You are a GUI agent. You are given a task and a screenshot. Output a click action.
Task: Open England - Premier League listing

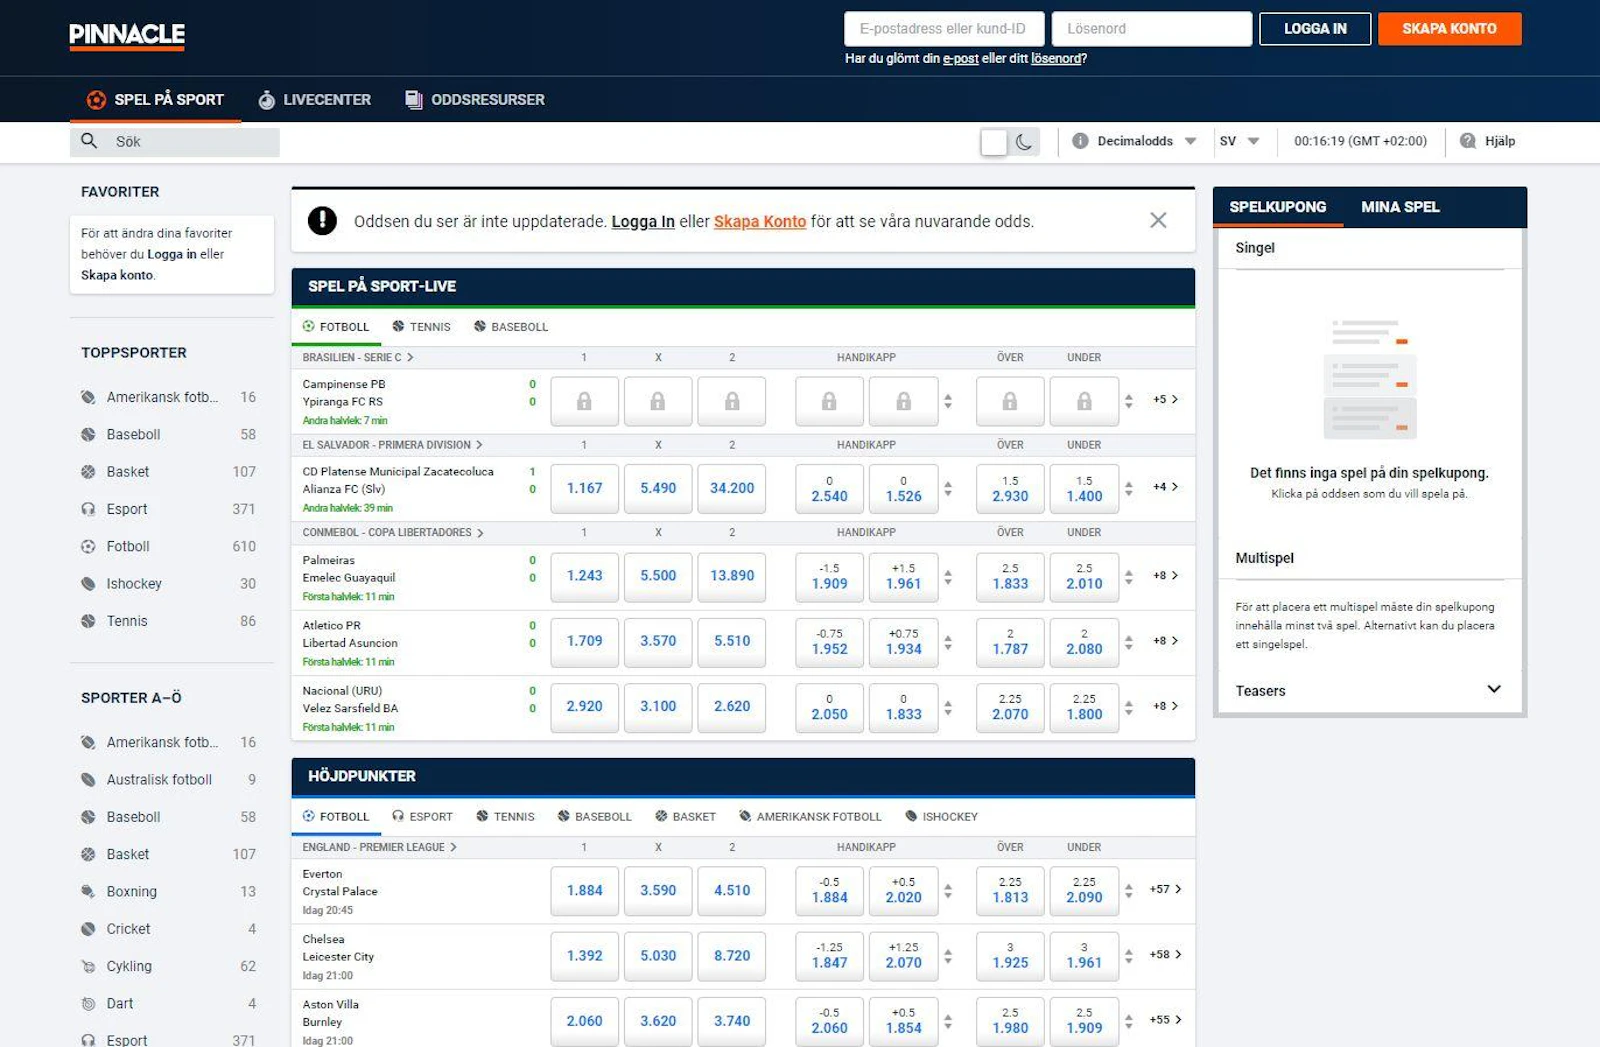click(380, 847)
